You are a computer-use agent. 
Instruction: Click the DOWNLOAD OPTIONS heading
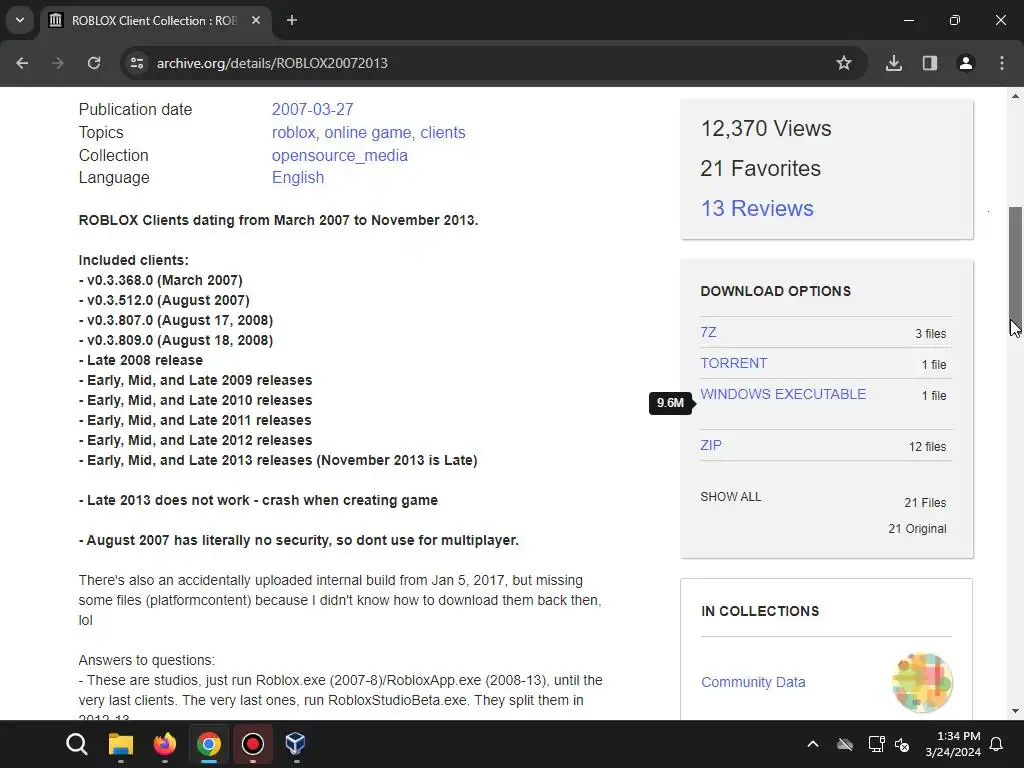(x=776, y=291)
